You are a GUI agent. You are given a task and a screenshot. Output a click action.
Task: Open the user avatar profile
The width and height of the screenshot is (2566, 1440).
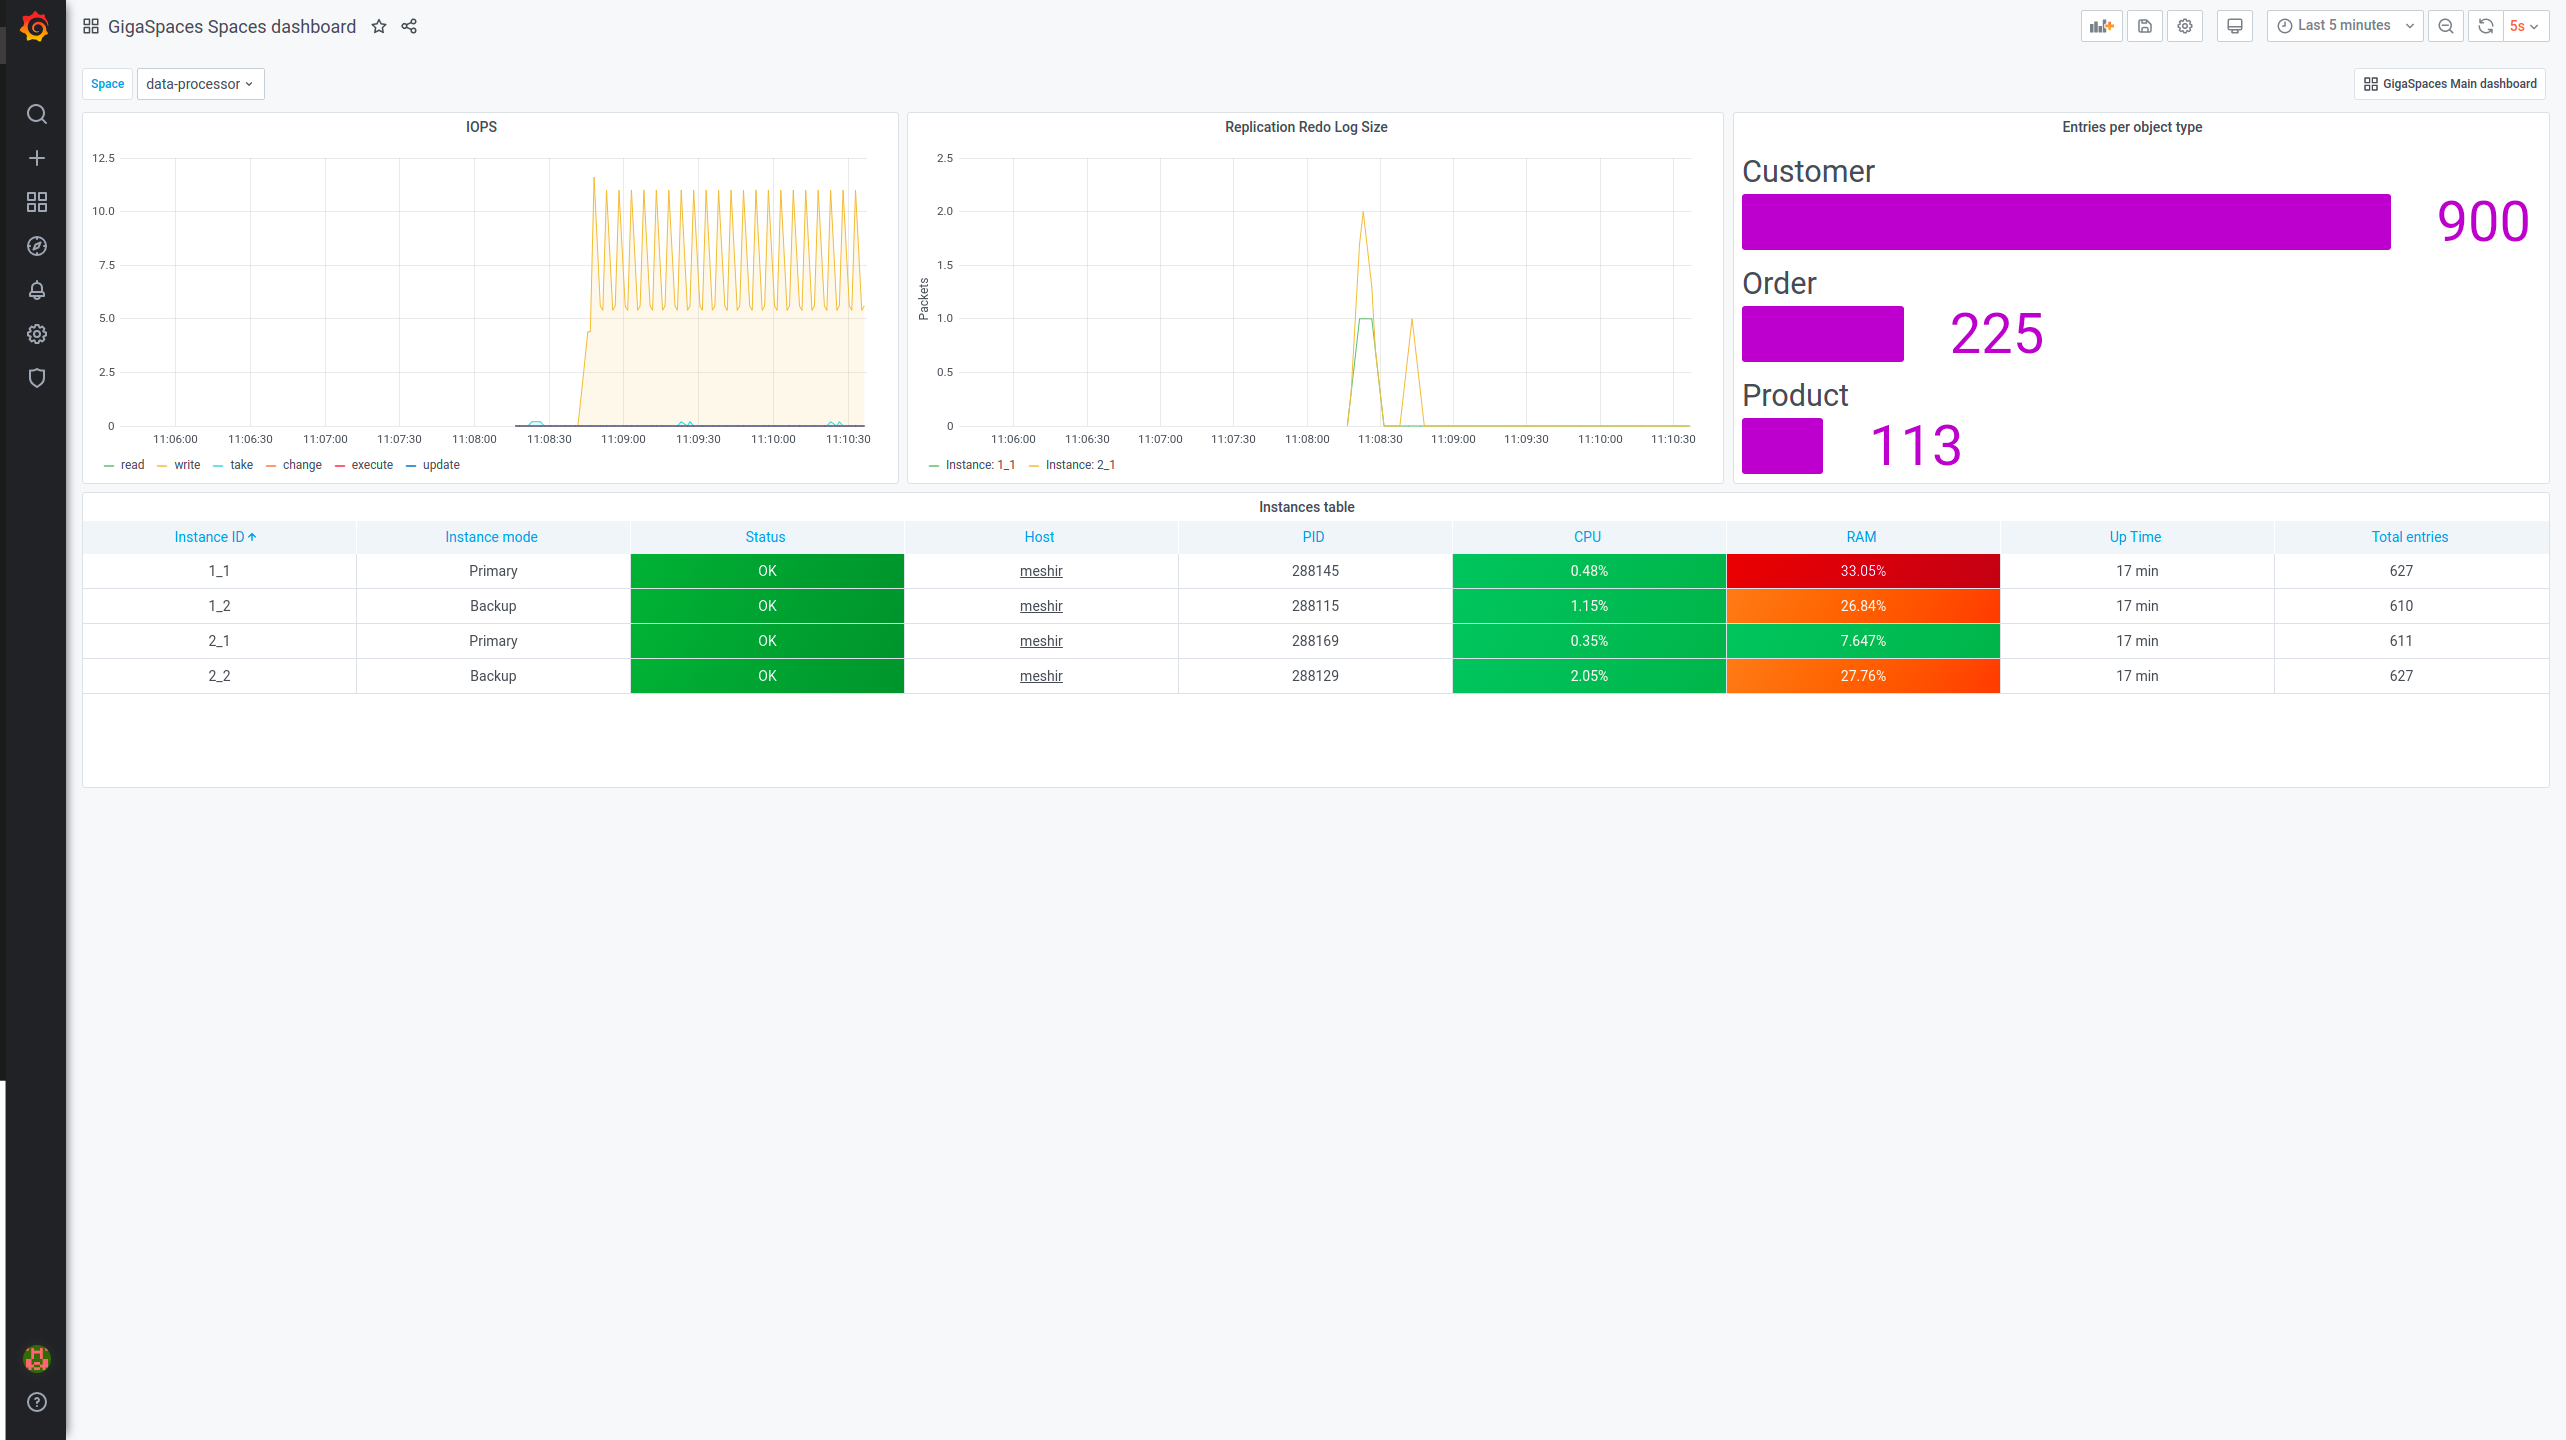tap(37, 1358)
